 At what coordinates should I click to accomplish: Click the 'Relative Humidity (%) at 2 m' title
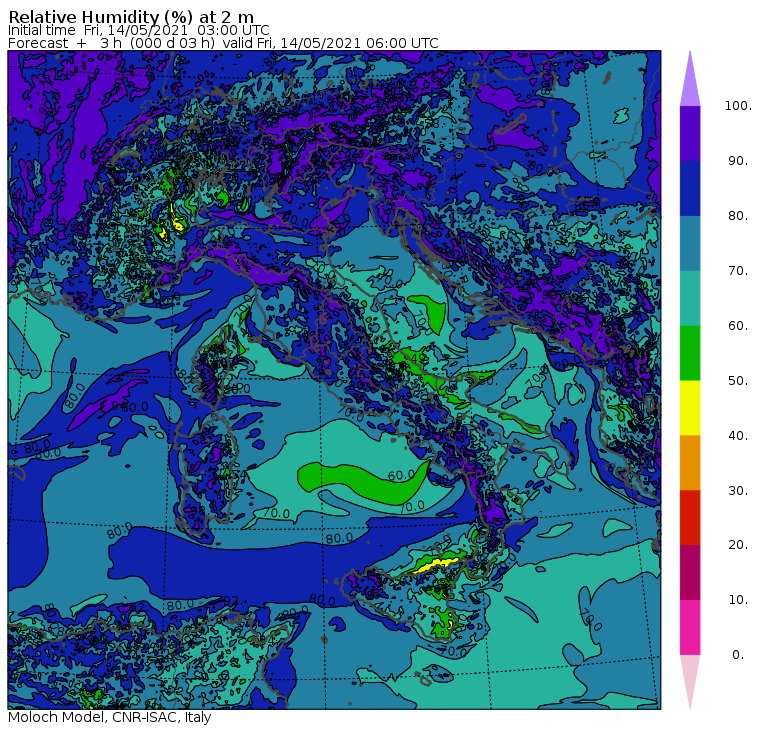(x=131, y=17)
